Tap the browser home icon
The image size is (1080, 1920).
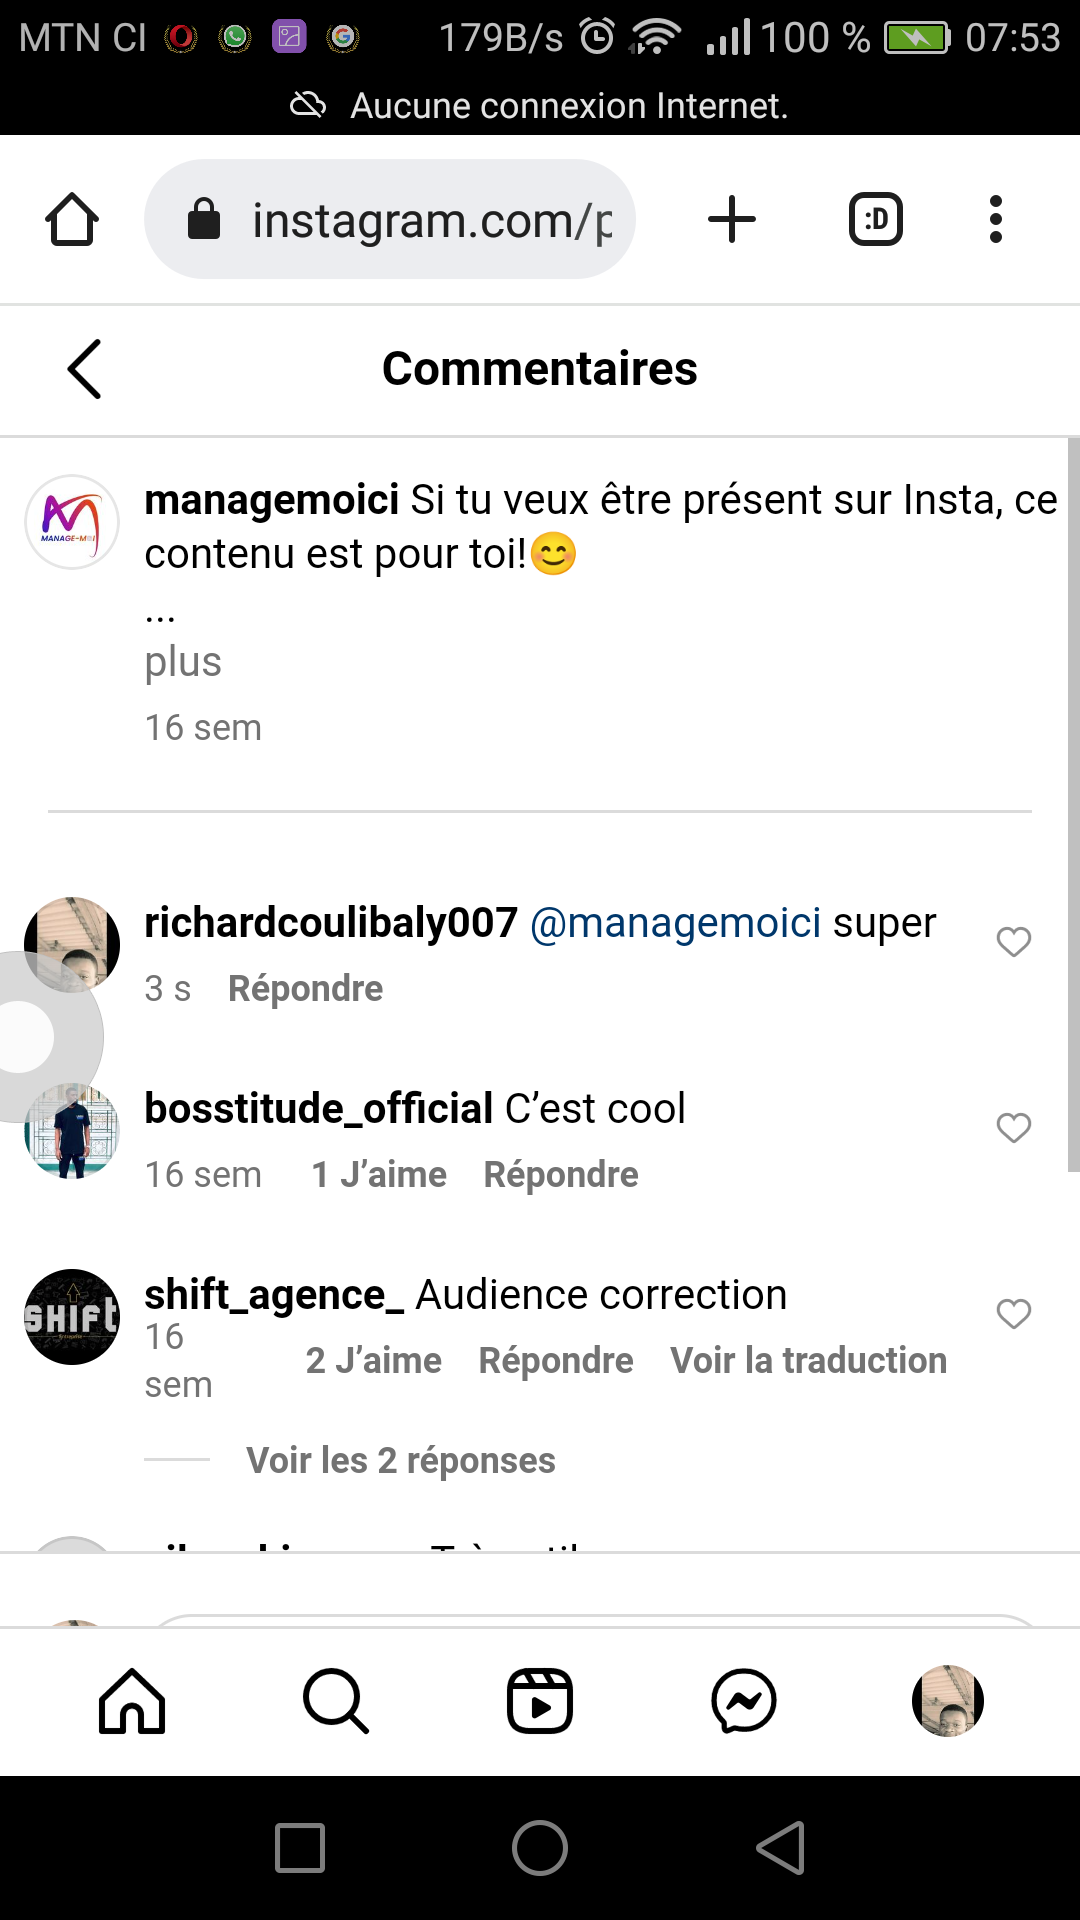[72, 219]
